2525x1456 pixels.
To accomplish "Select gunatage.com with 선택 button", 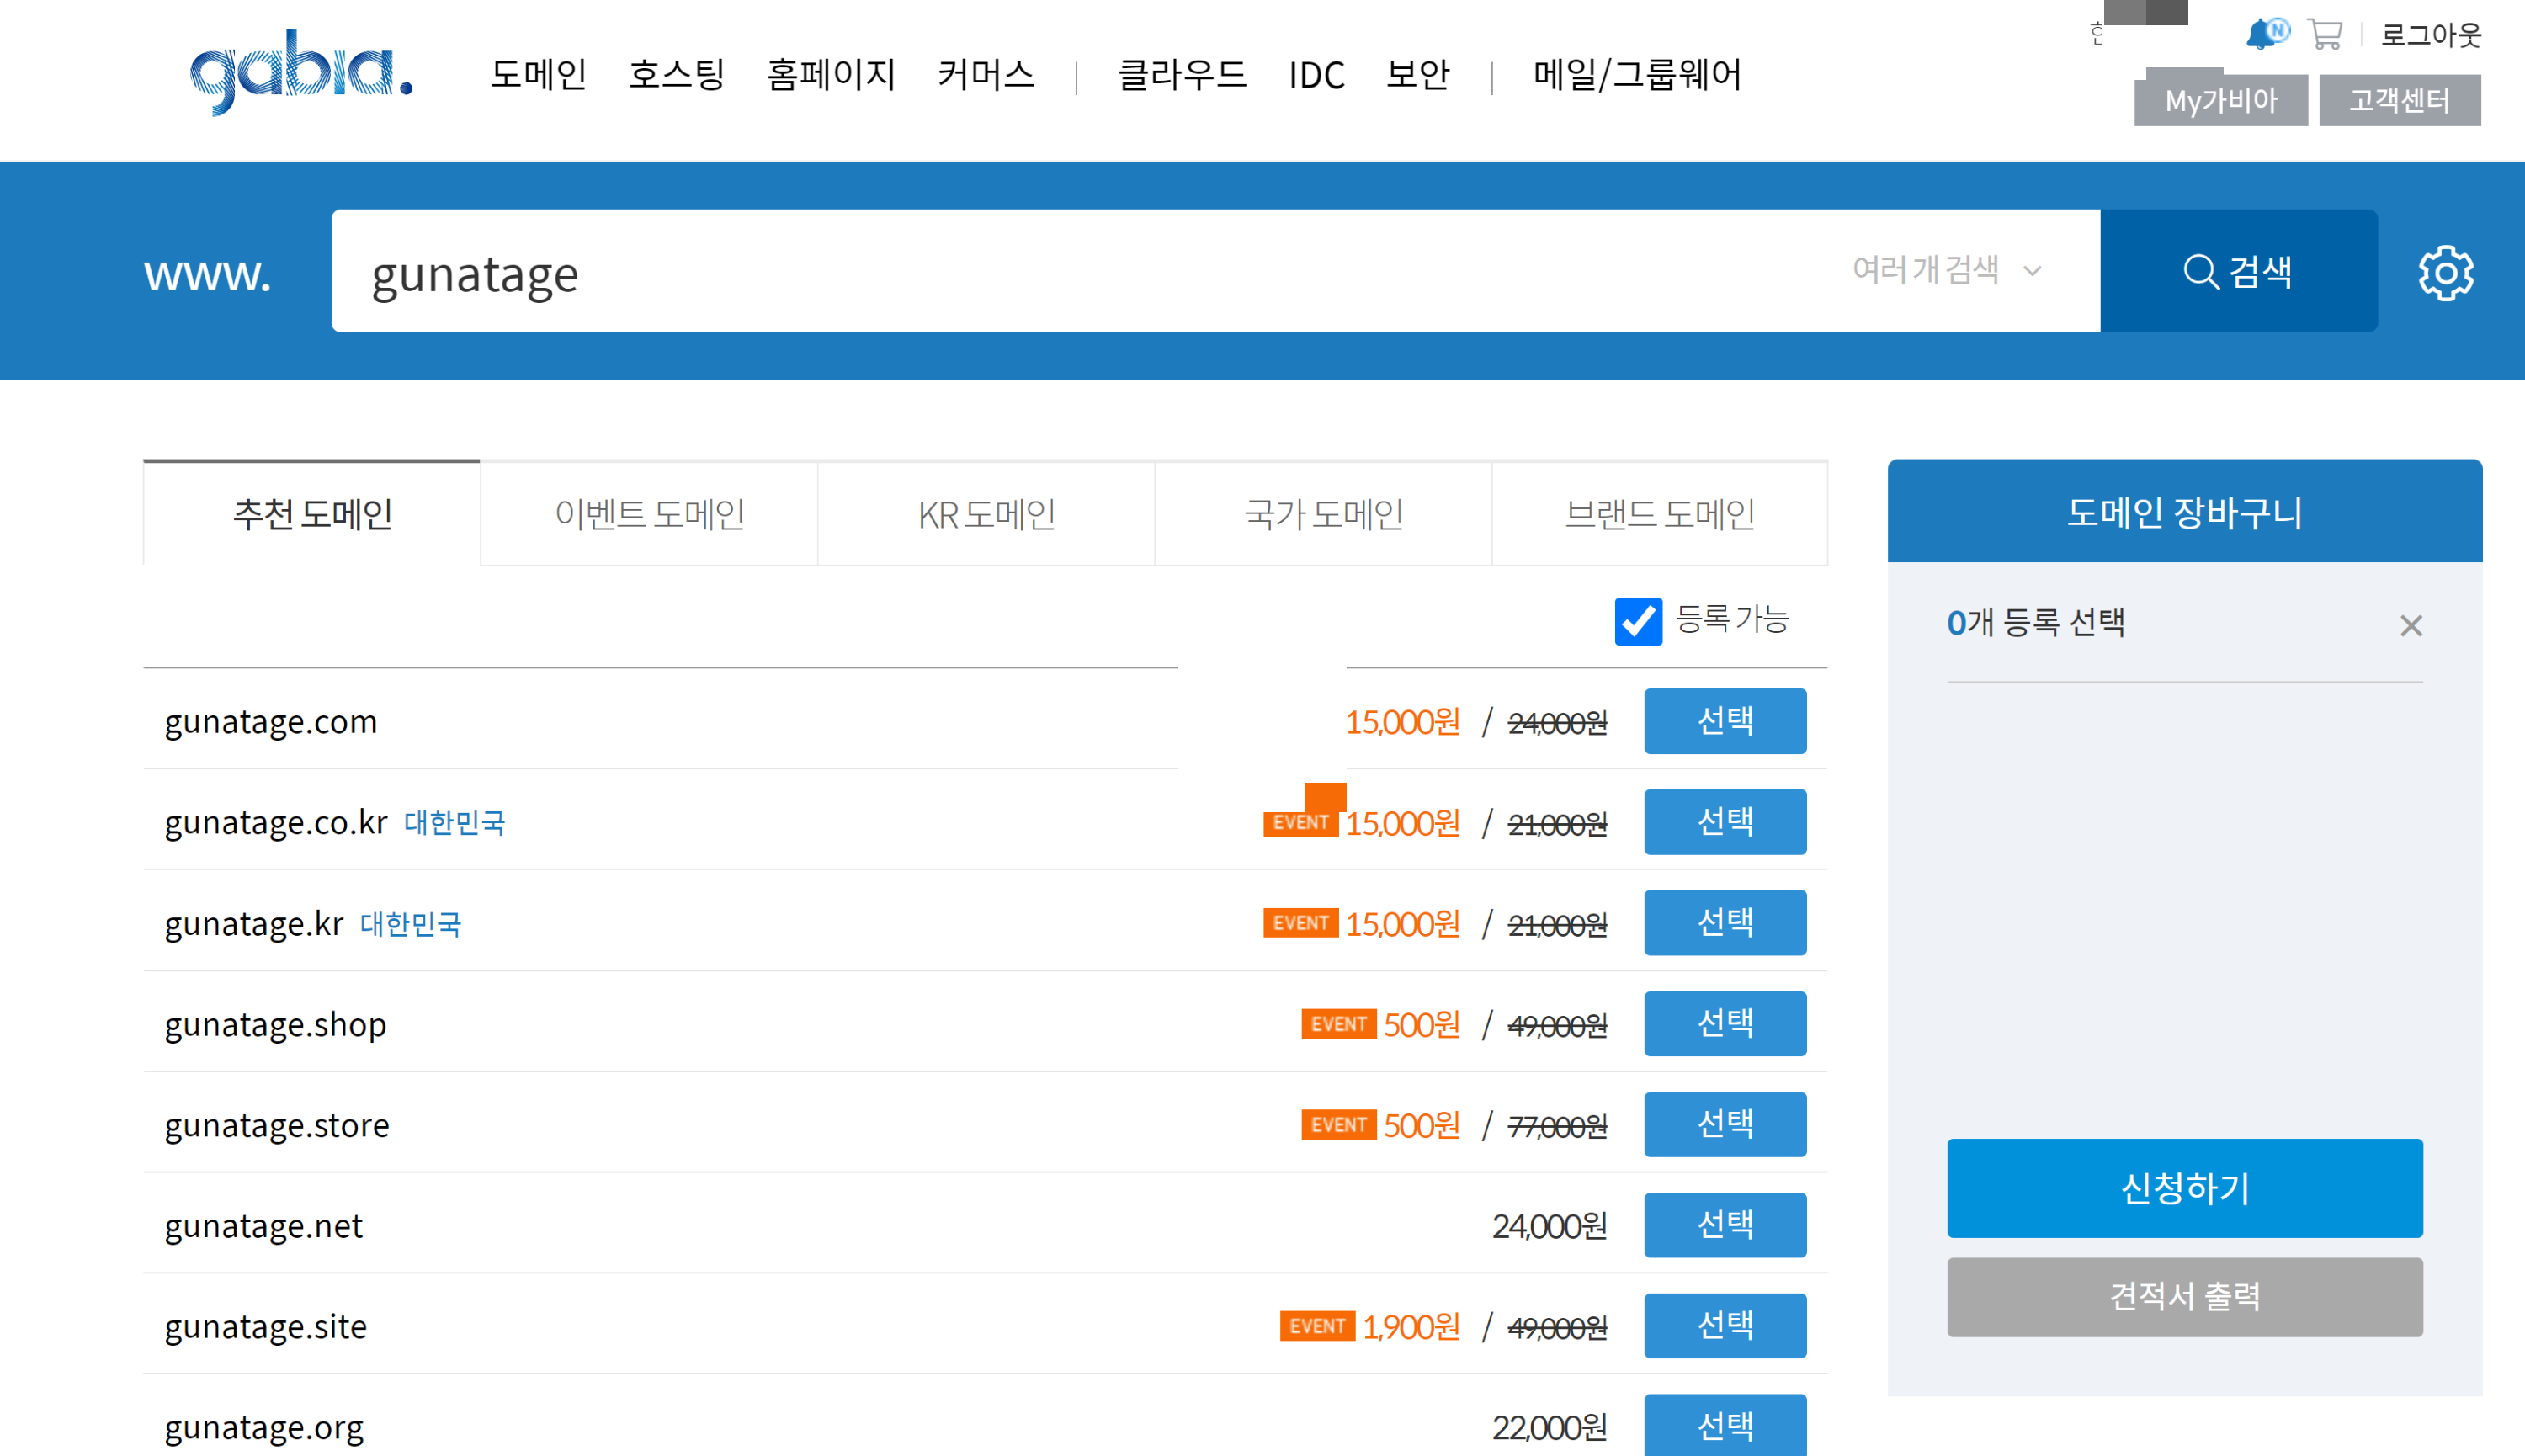I will (1724, 720).
